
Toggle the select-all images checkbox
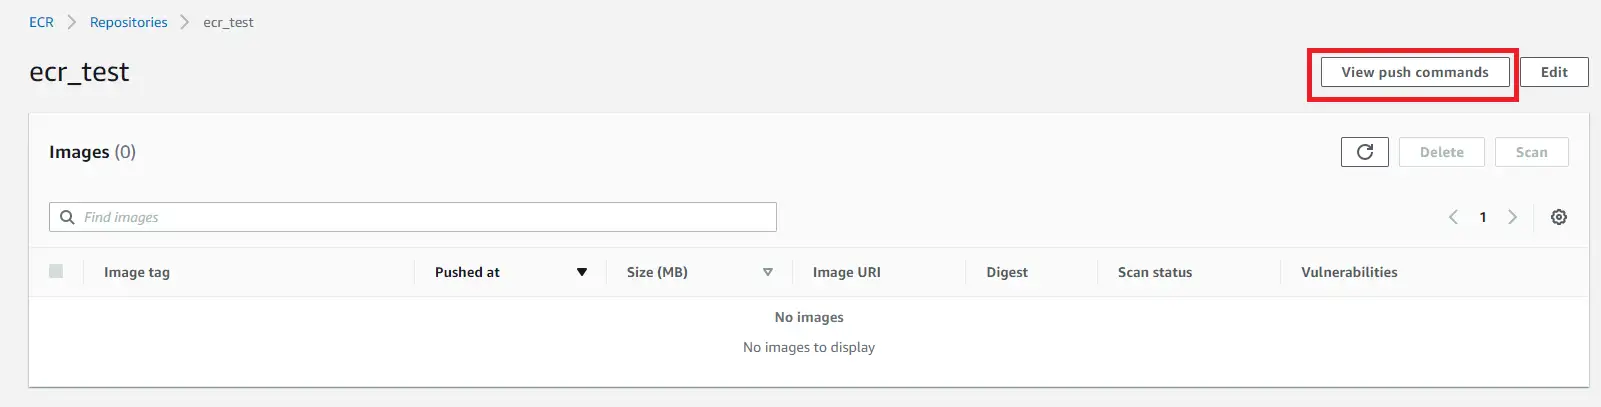click(56, 271)
